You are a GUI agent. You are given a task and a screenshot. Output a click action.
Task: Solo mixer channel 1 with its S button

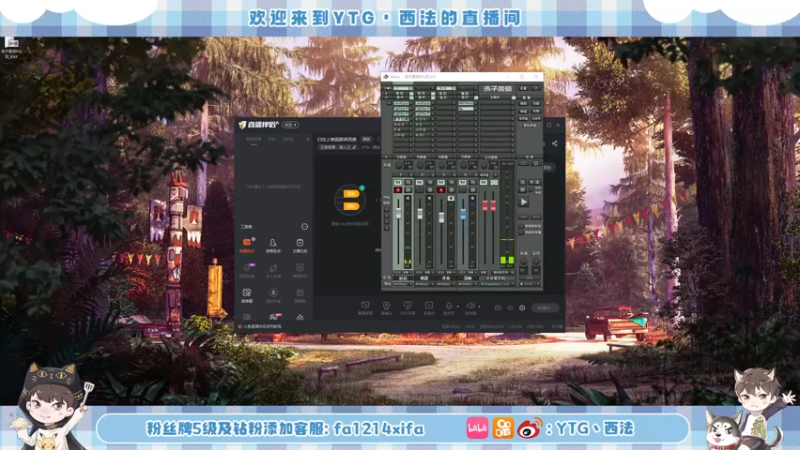coord(408,182)
